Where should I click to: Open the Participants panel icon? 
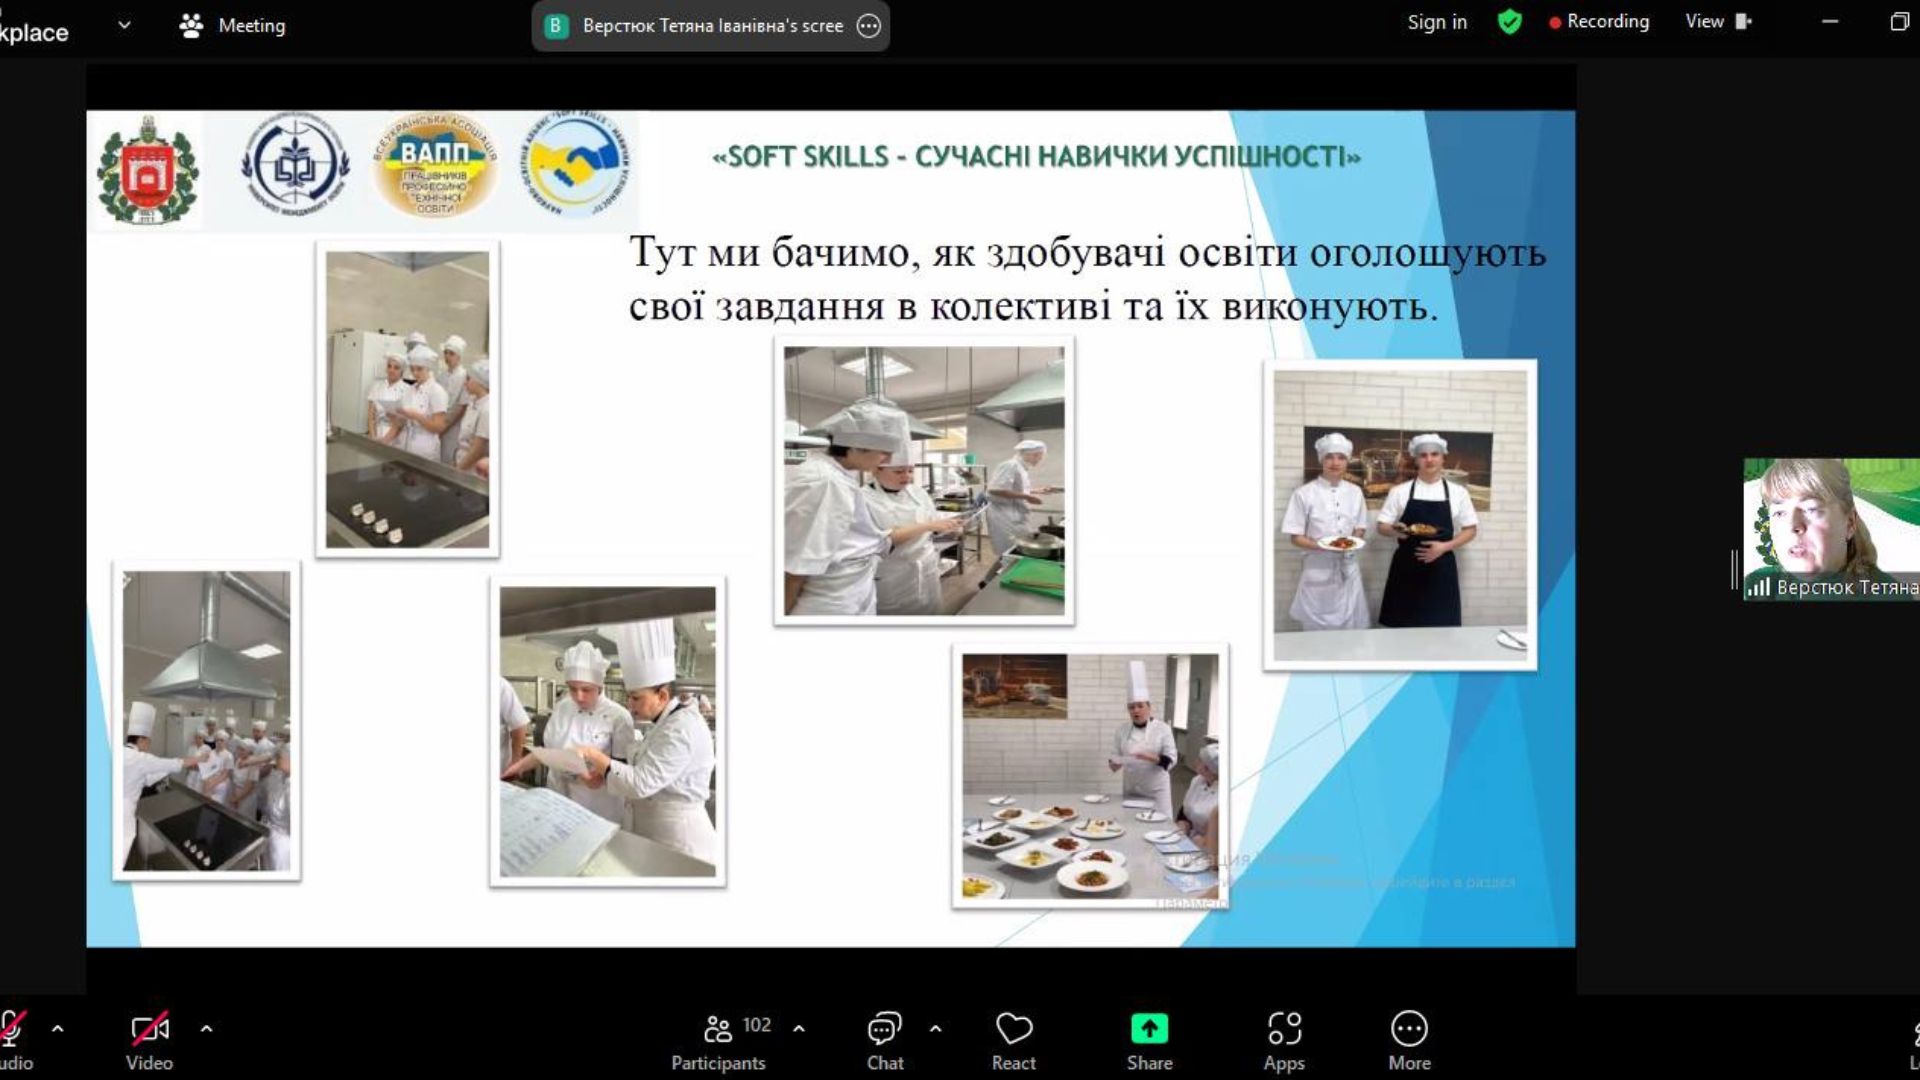click(717, 1029)
